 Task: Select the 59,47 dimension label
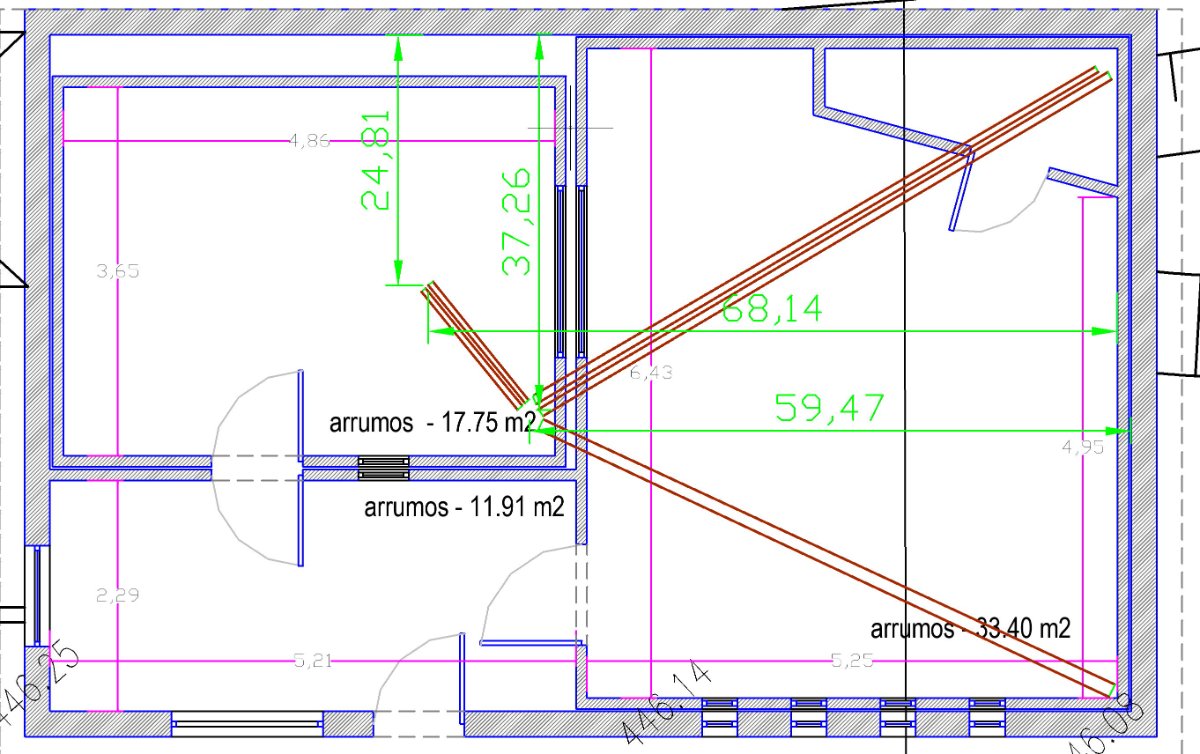830,407
